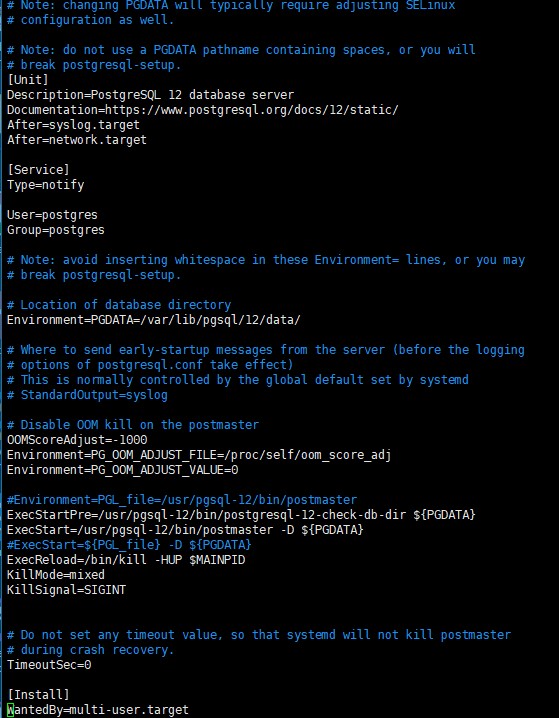
Task: Click the ExecStartPre check-db-dir line
Action: 241,515
